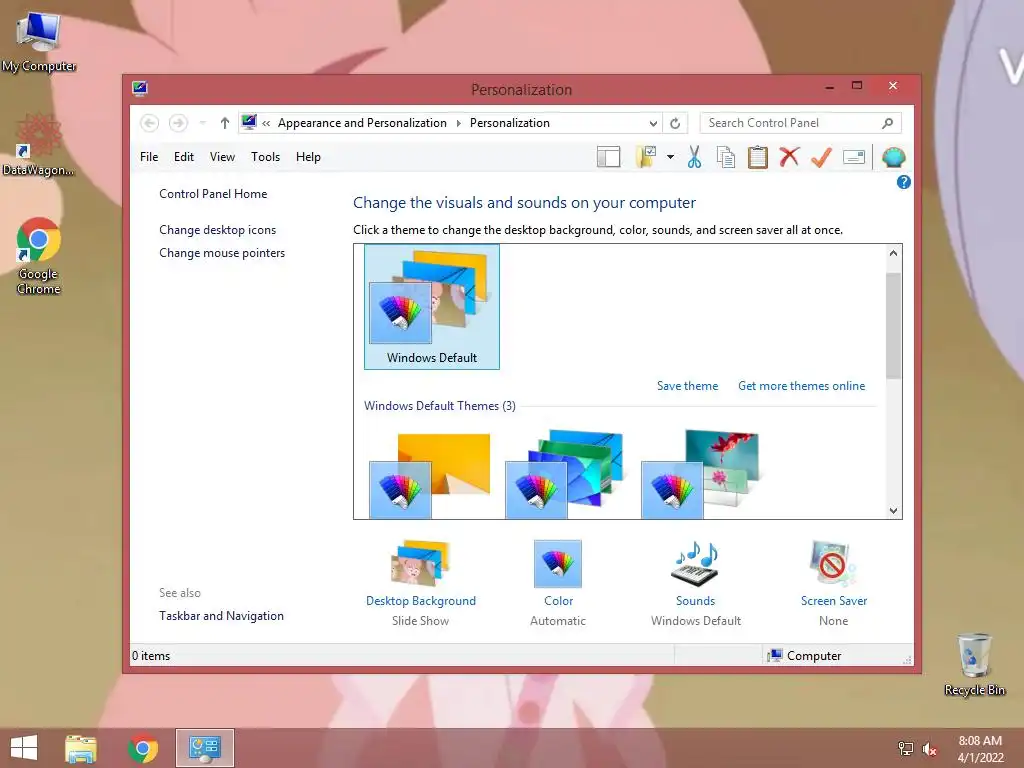Click the network tray icon
This screenshot has height=768, width=1024.
(x=906, y=749)
